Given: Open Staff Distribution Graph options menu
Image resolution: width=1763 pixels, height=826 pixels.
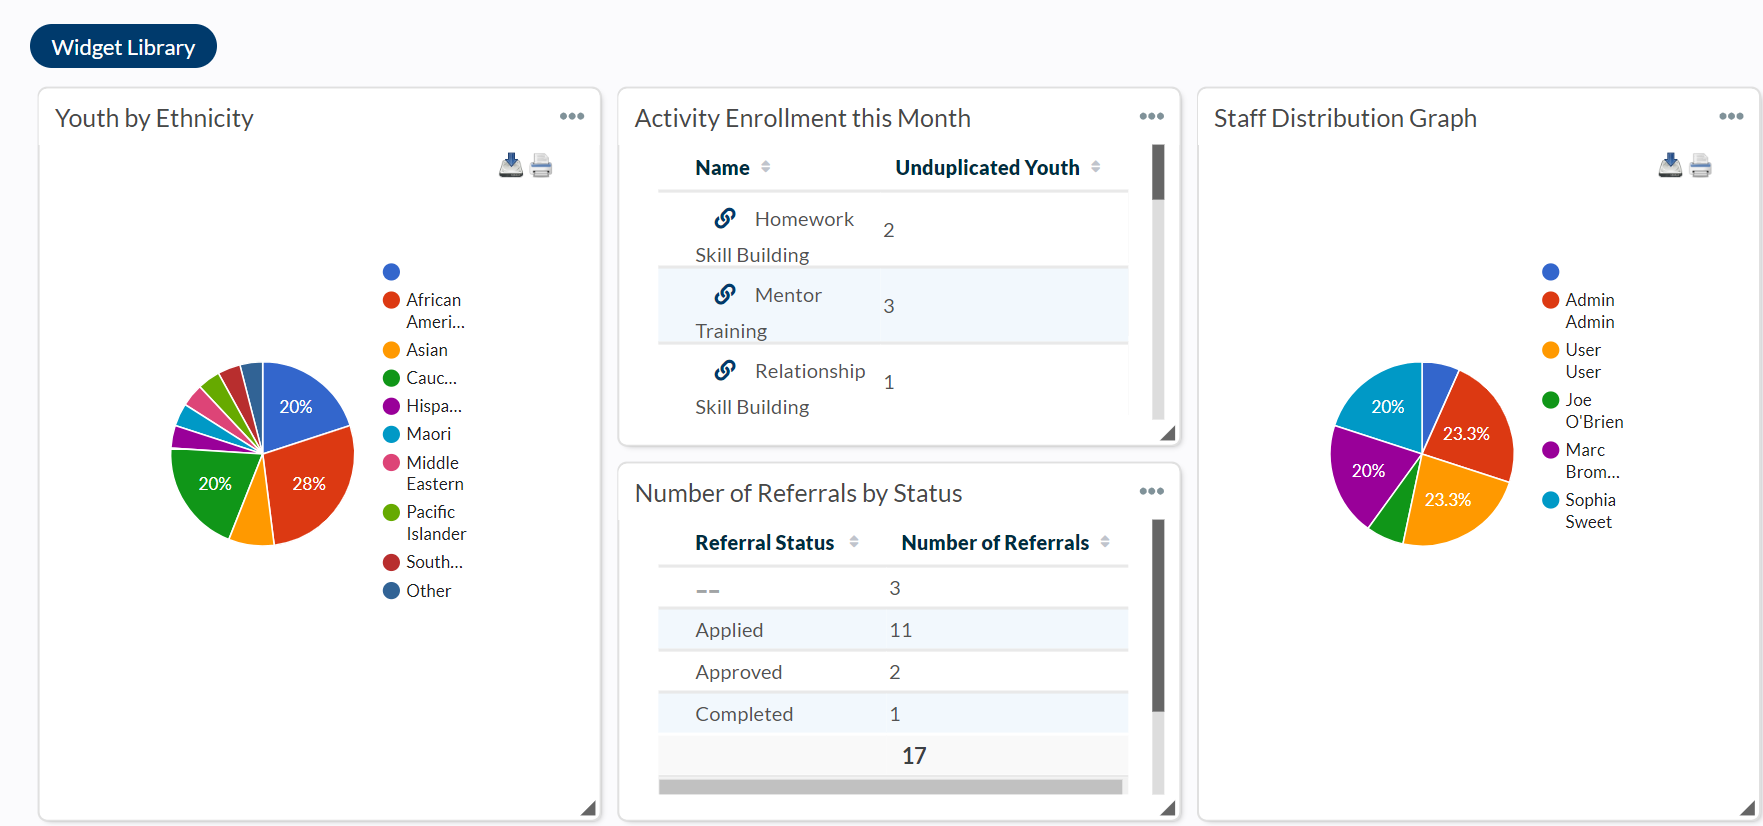Looking at the screenshot, I should pos(1731,117).
